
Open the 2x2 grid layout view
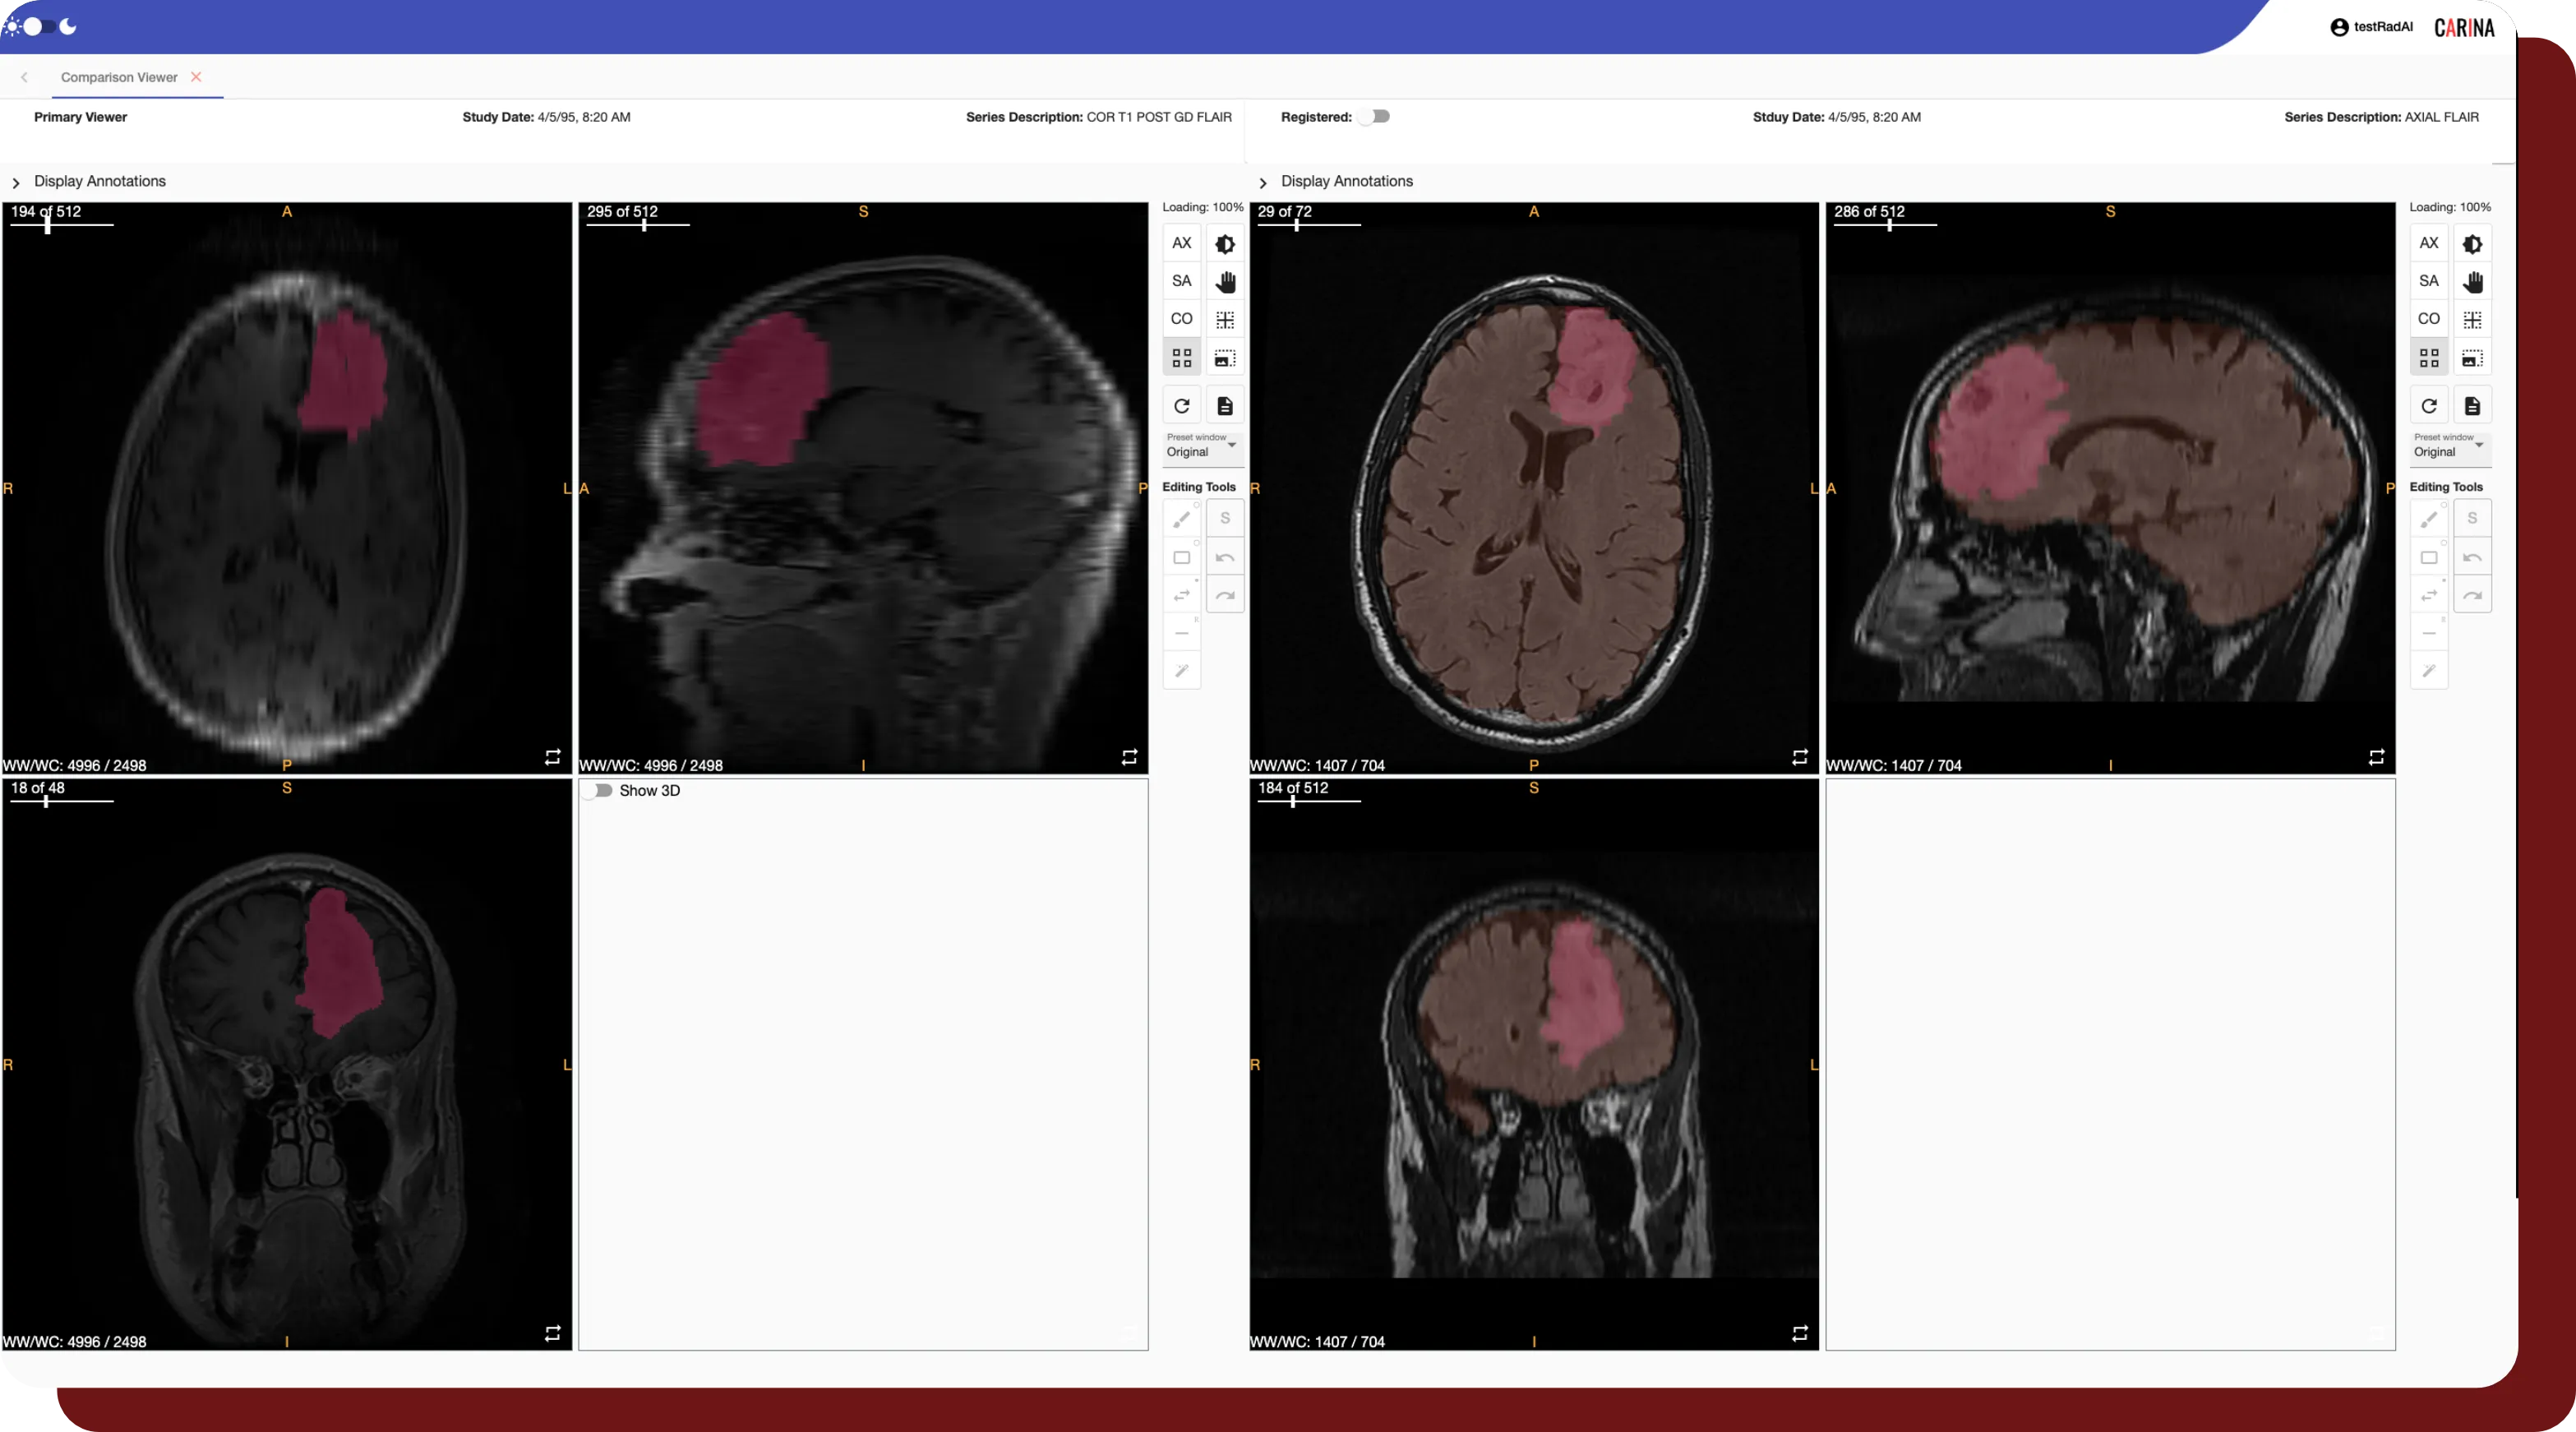(x=1181, y=357)
